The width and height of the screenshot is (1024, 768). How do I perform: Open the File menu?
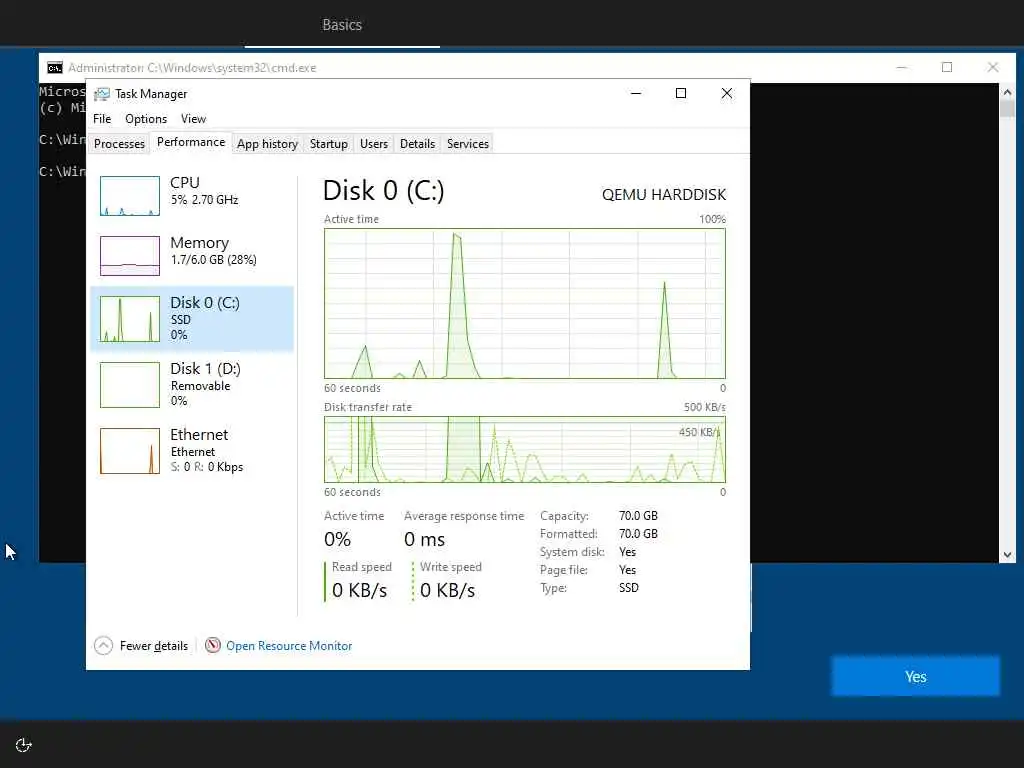[102, 119]
